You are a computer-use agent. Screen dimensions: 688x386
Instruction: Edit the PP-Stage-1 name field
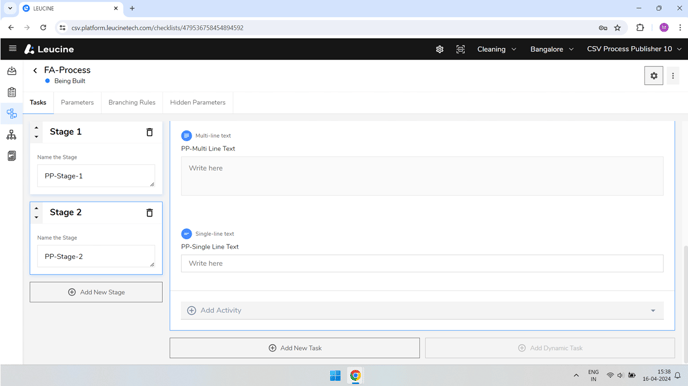[96, 175]
